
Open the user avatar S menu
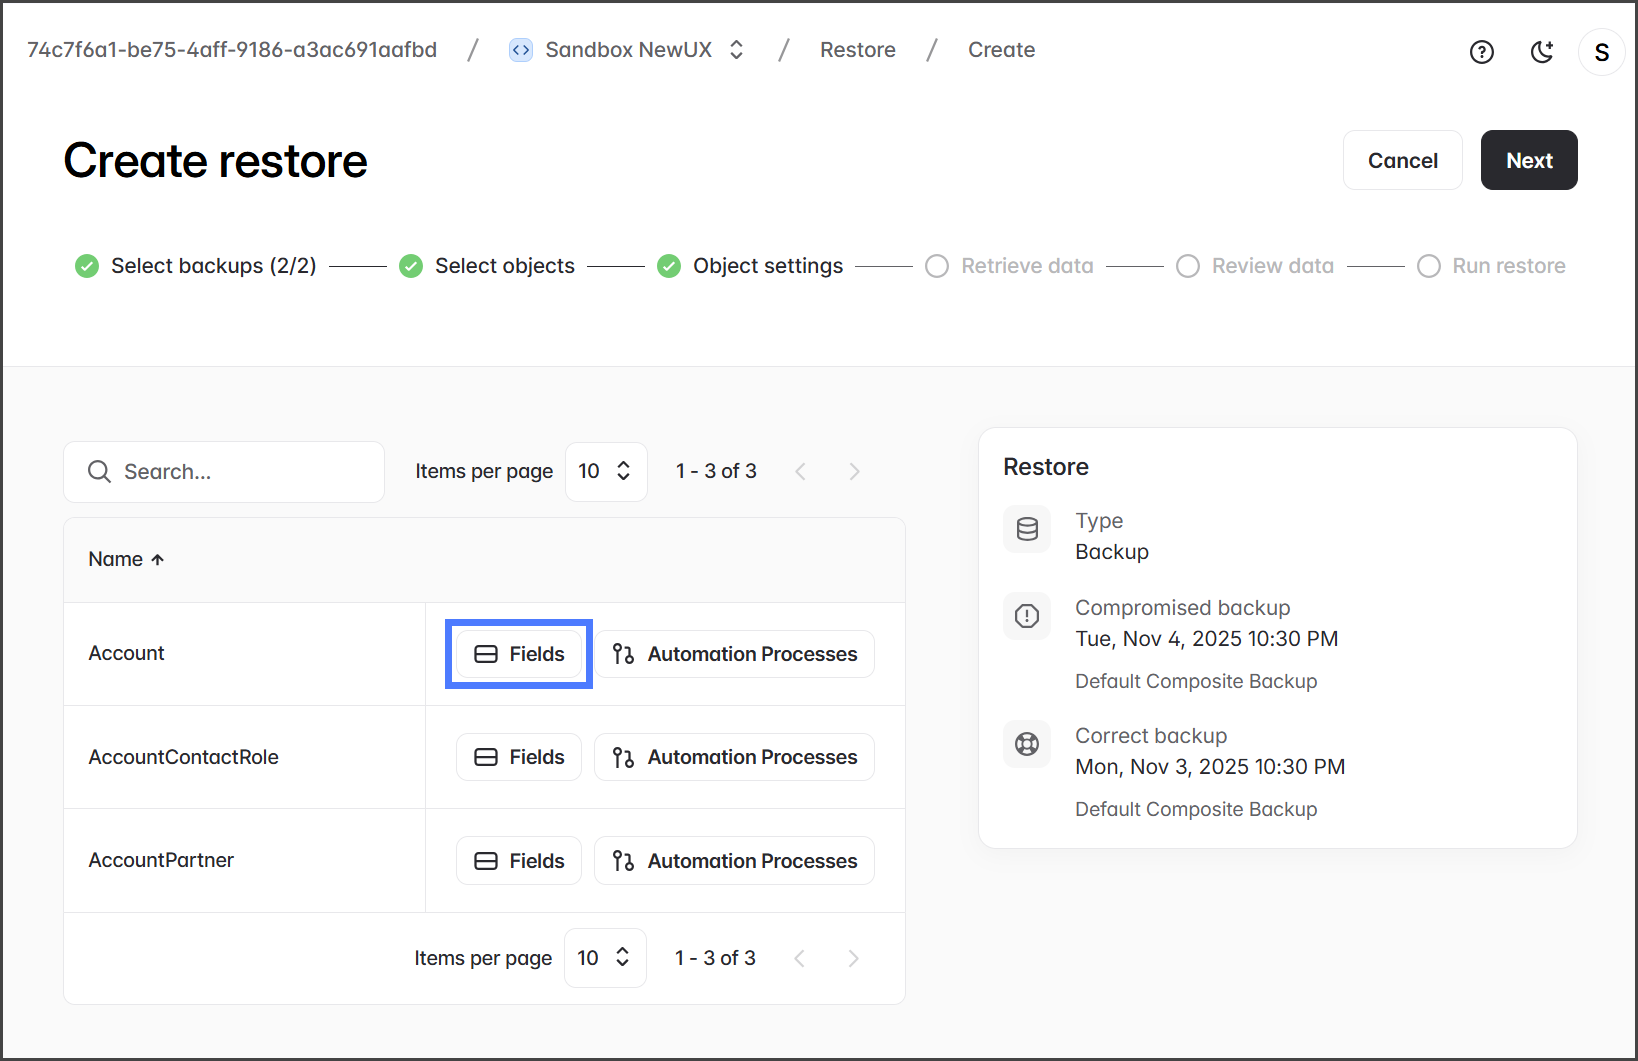[1601, 52]
